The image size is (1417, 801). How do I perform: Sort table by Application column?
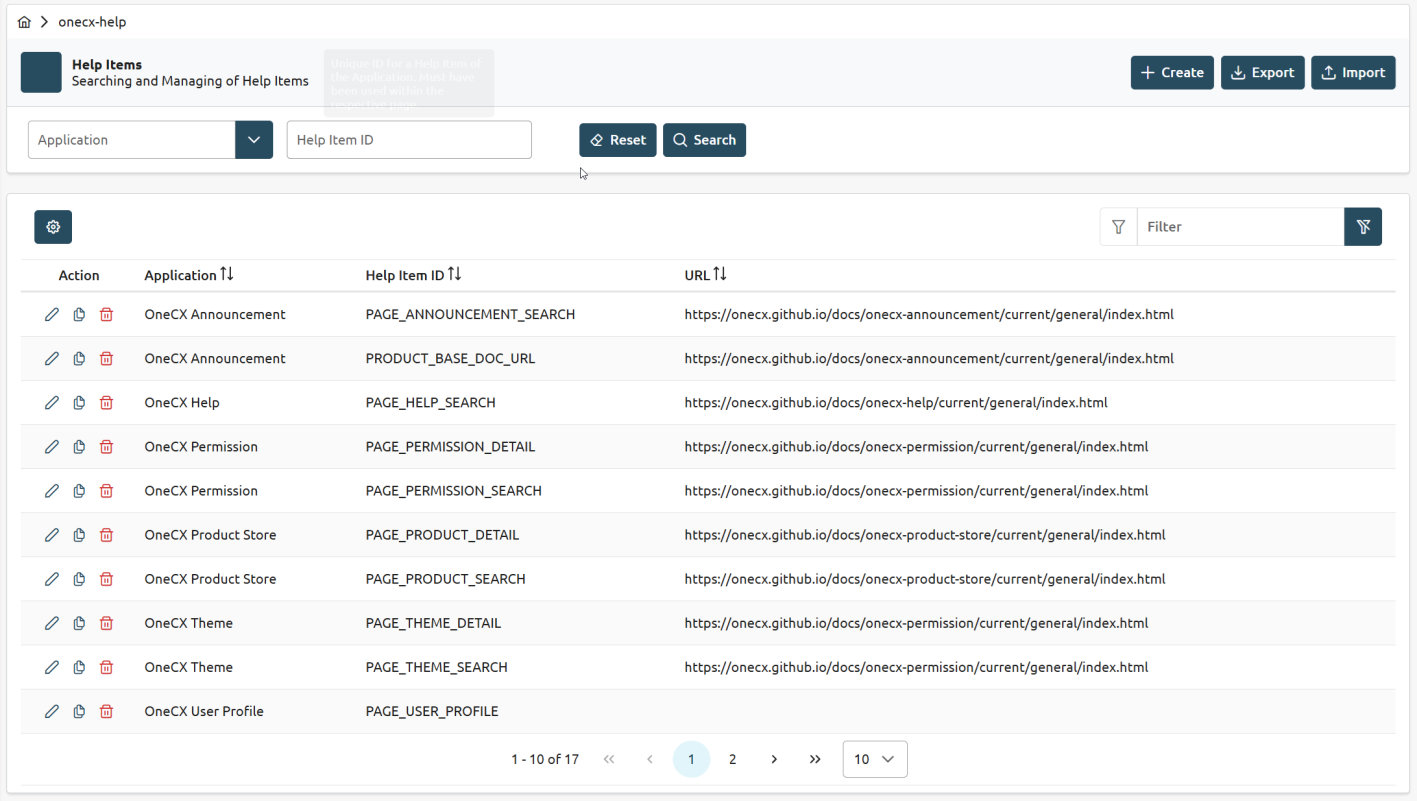pyautogui.click(x=227, y=275)
